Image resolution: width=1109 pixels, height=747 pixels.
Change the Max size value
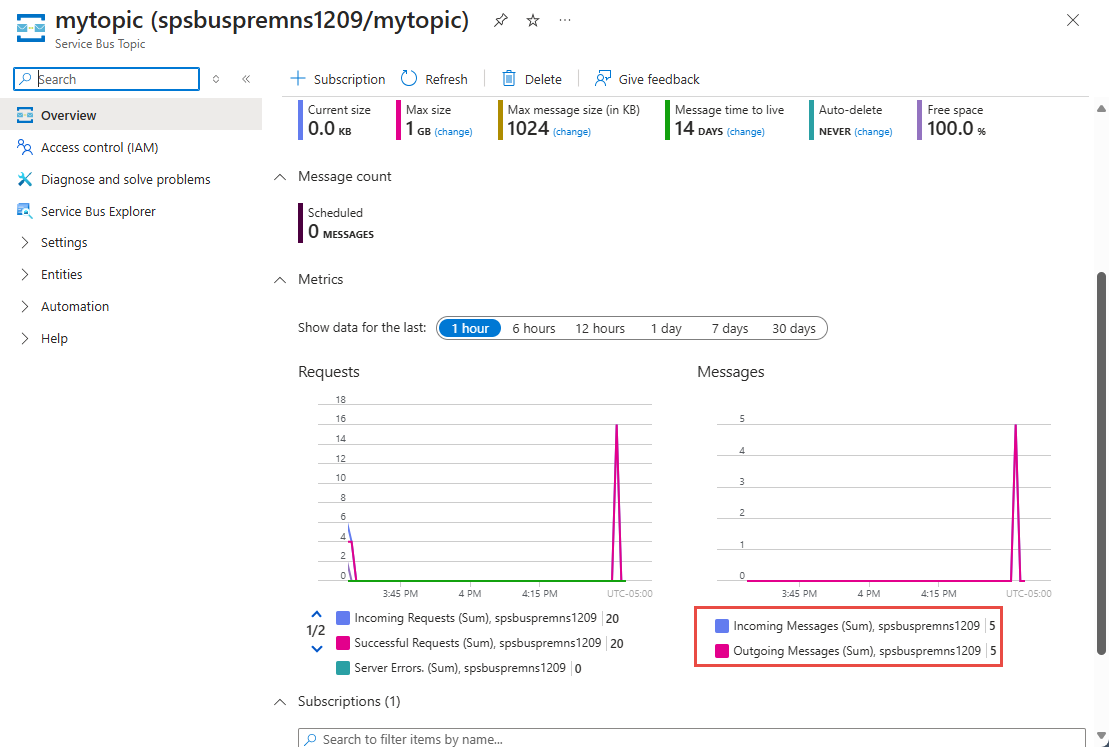click(x=453, y=132)
